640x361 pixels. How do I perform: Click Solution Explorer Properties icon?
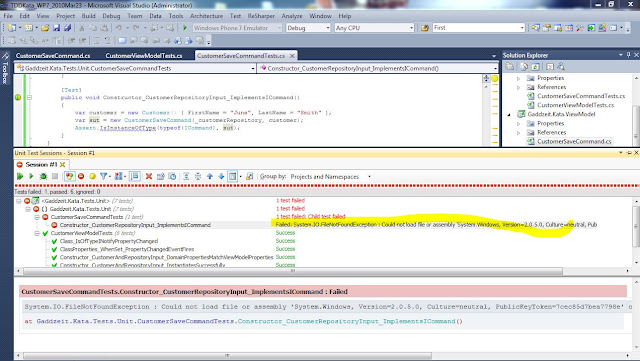coord(510,67)
